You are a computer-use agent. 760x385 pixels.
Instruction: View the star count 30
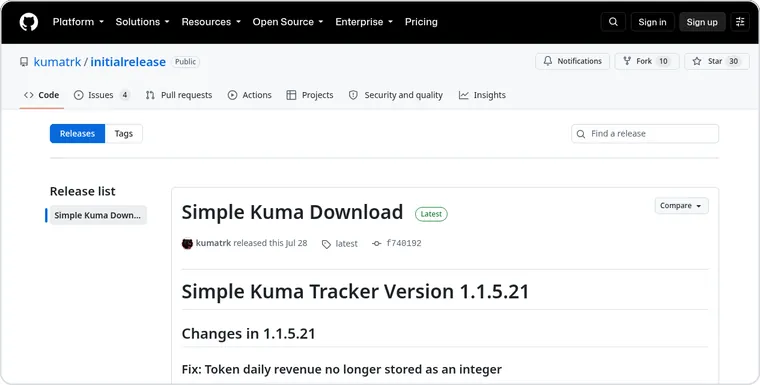coord(733,61)
